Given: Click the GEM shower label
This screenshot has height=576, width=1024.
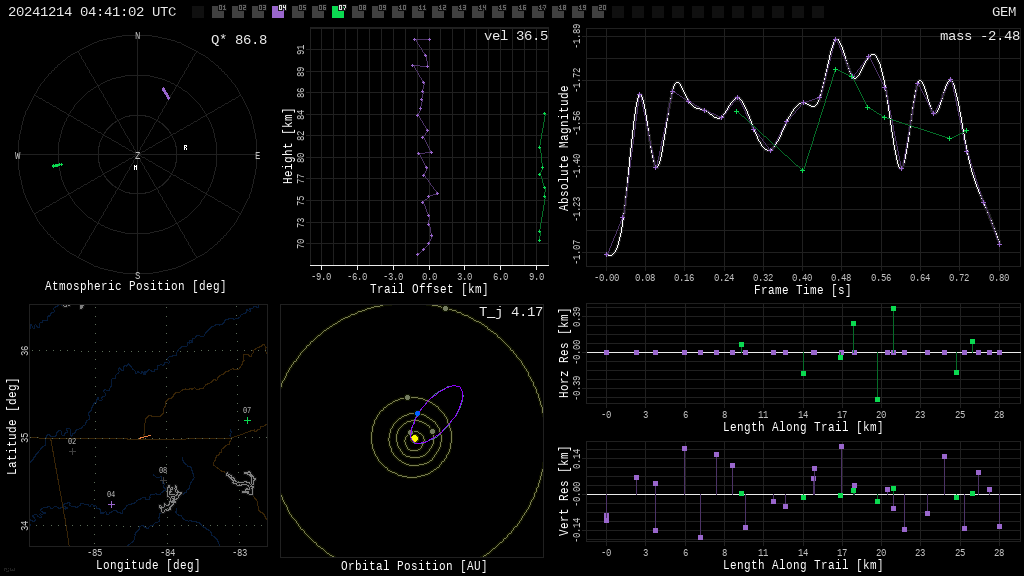Looking at the screenshot, I should [1003, 12].
